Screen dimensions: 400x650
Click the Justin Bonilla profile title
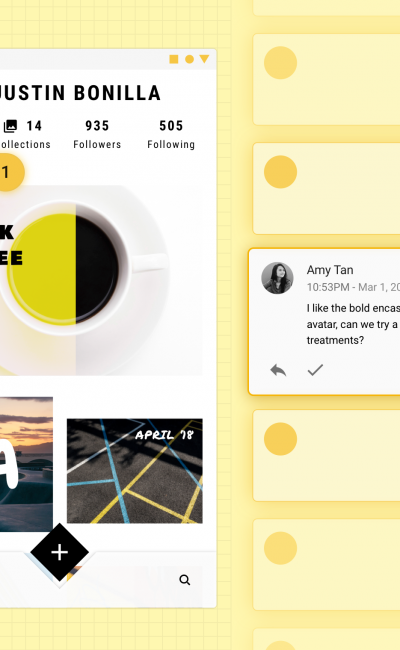80,93
